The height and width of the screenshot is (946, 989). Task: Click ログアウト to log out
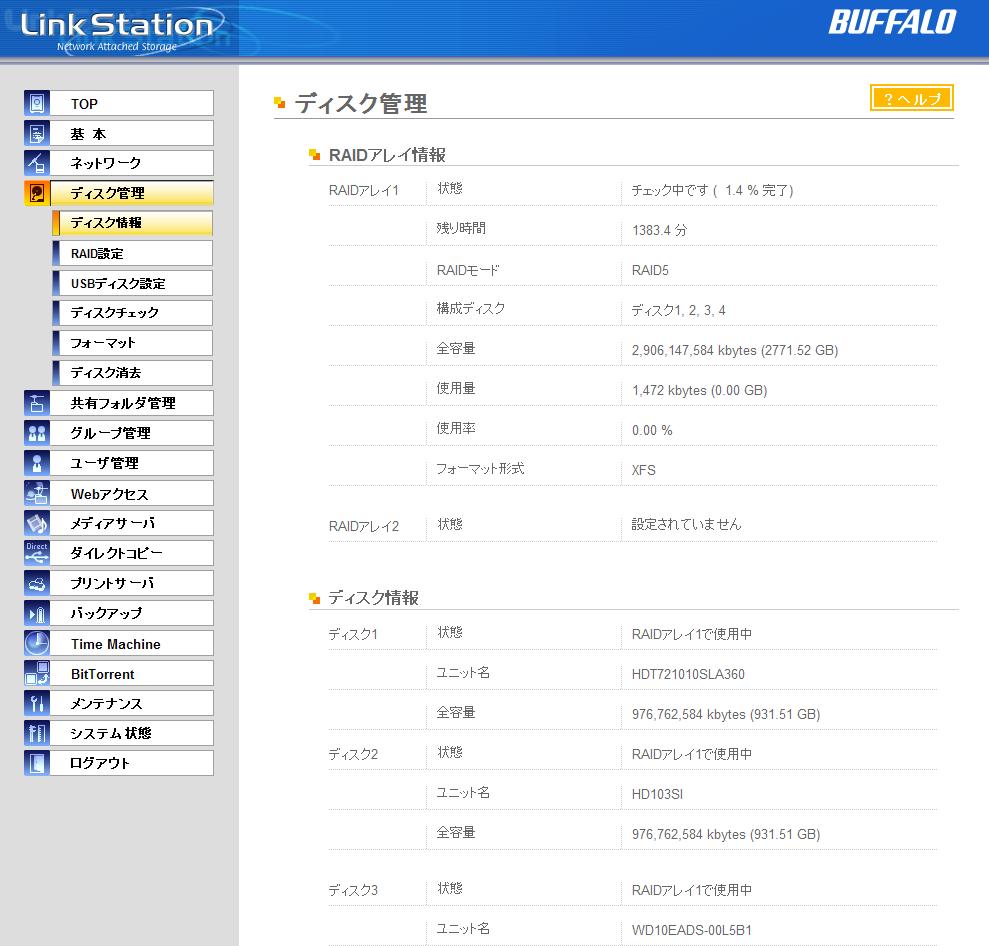tap(132, 762)
